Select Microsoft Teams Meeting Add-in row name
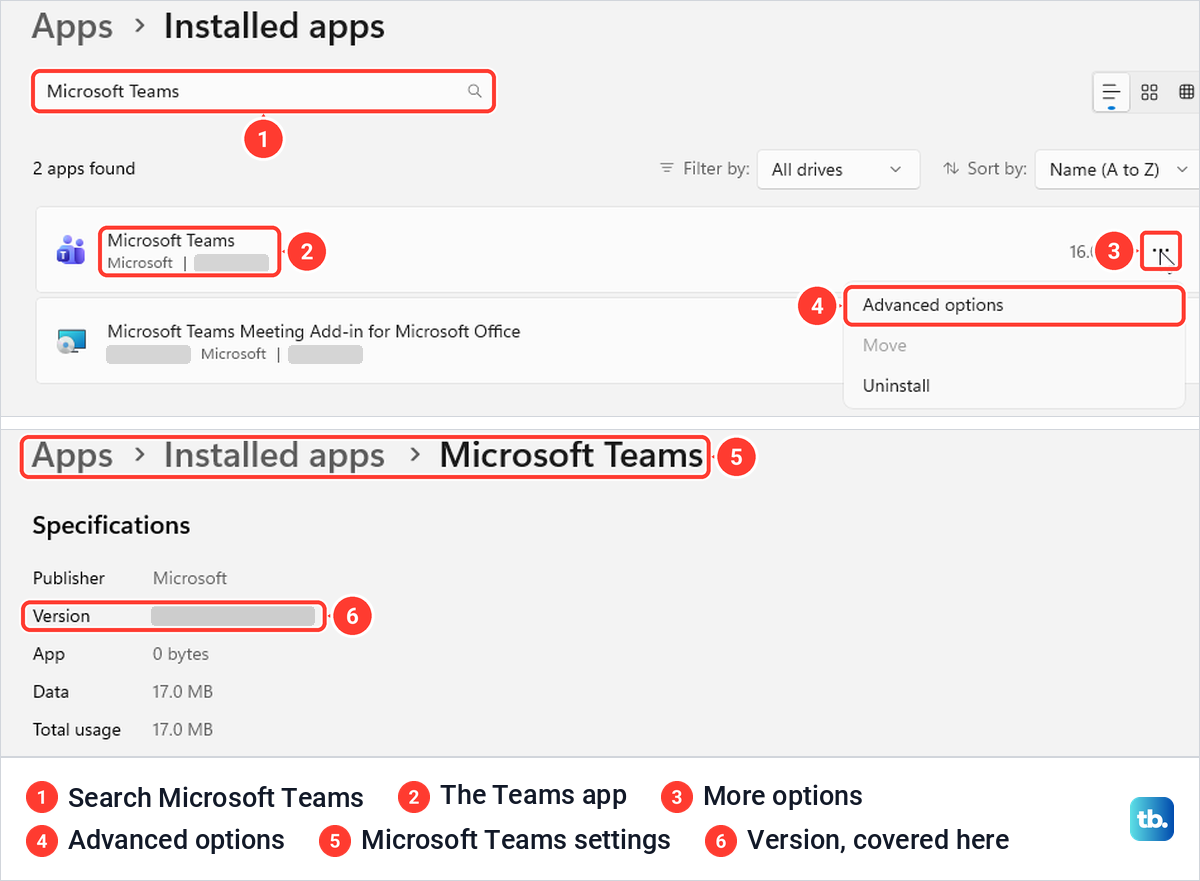This screenshot has height=881, width=1200. tap(314, 331)
